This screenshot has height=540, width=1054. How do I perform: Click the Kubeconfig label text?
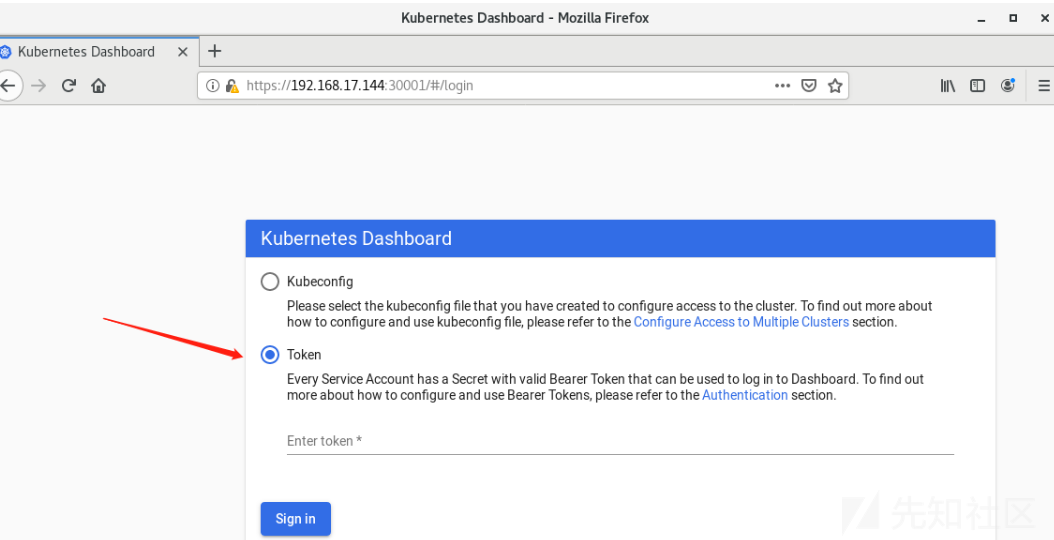pyautogui.click(x=320, y=281)
